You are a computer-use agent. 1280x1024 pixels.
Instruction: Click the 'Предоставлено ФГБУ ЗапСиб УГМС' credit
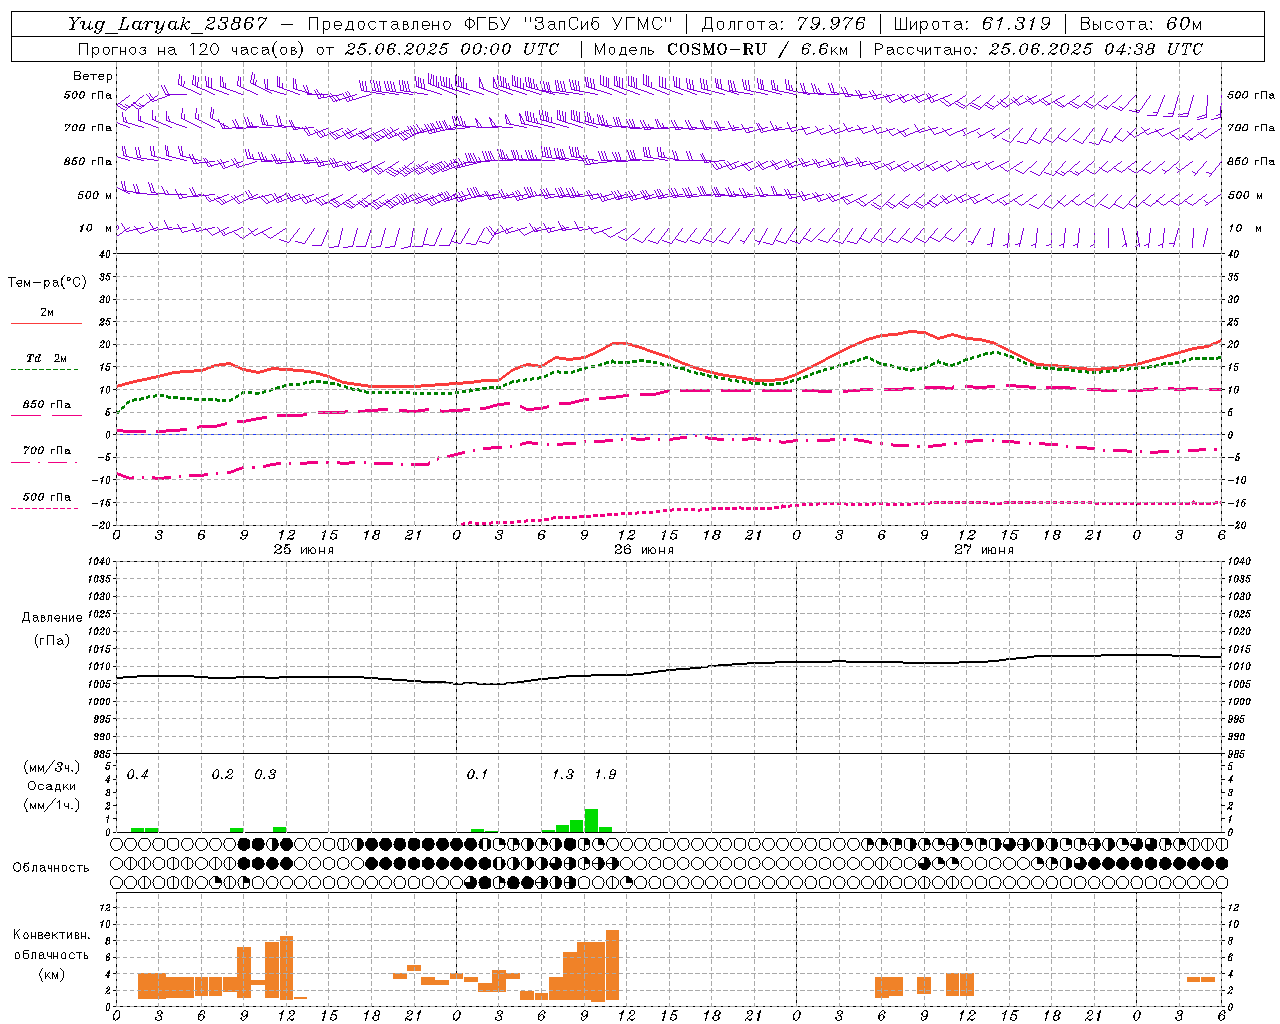(x=490, y=24)
